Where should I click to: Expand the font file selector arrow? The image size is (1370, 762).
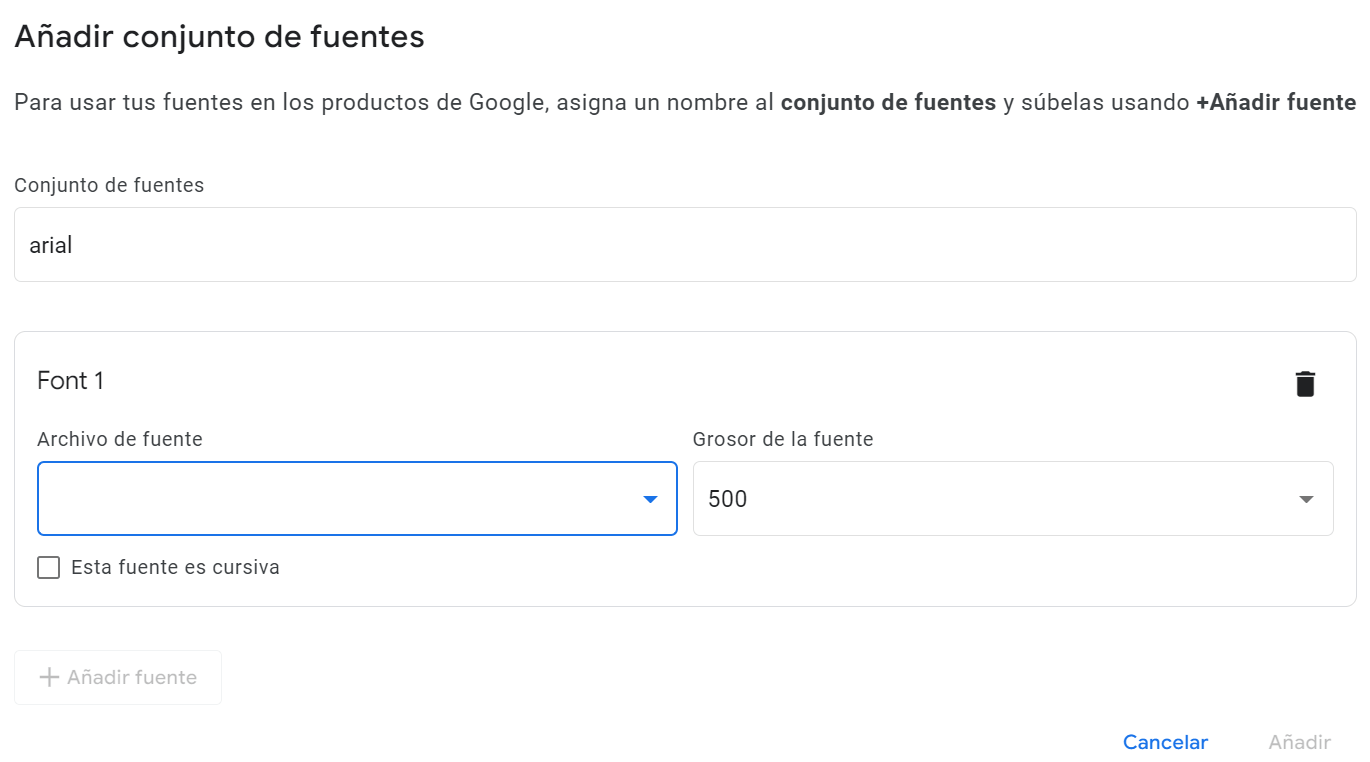[x=651, y=498]
